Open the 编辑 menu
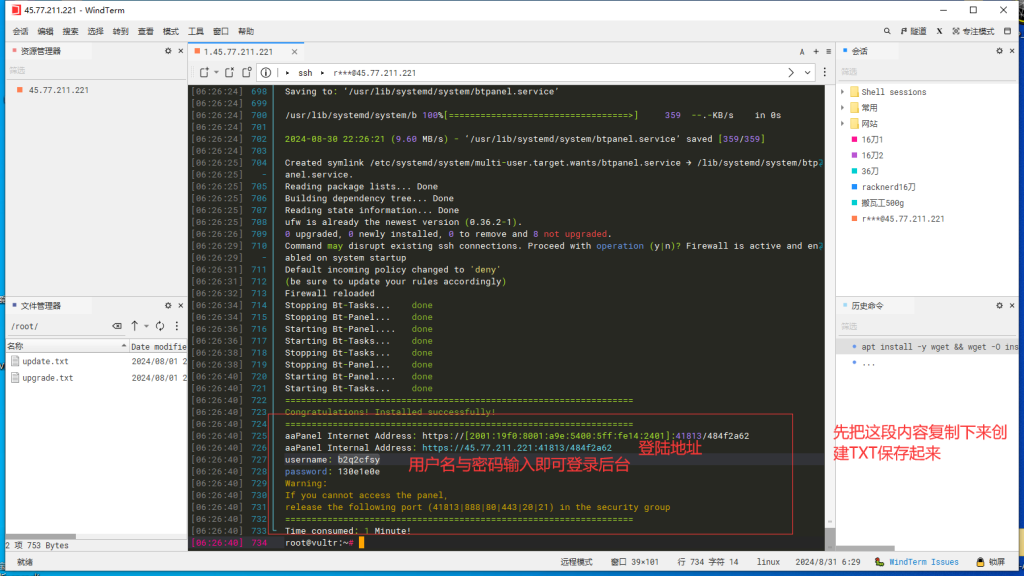Image resolution: width=1024 pixels, height=576 pixels. click(45, 31)
